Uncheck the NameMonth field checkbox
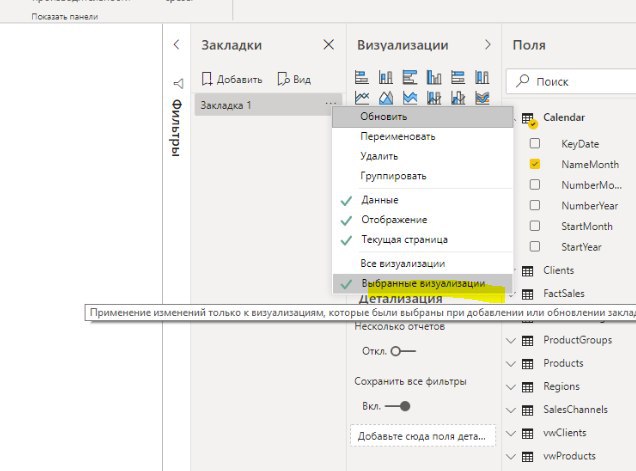The width and height of the screenshot is (636, 471). 535,164
